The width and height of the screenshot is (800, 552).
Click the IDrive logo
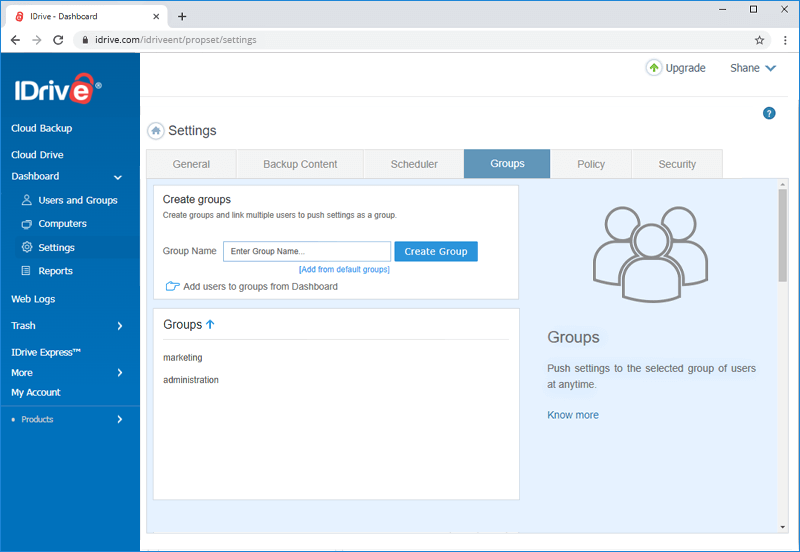[x=58, y=89]
